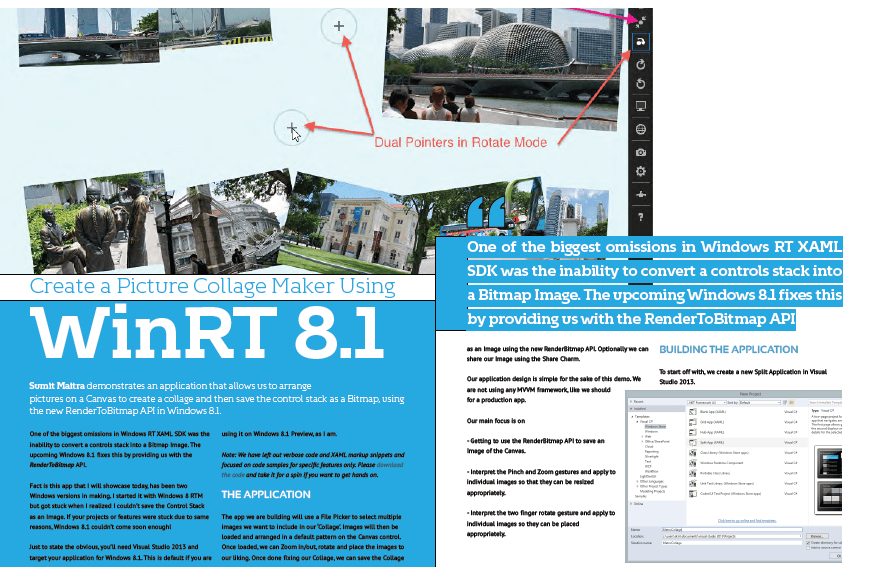
Task: Expand the Online section in New Project
Action: 631,504
